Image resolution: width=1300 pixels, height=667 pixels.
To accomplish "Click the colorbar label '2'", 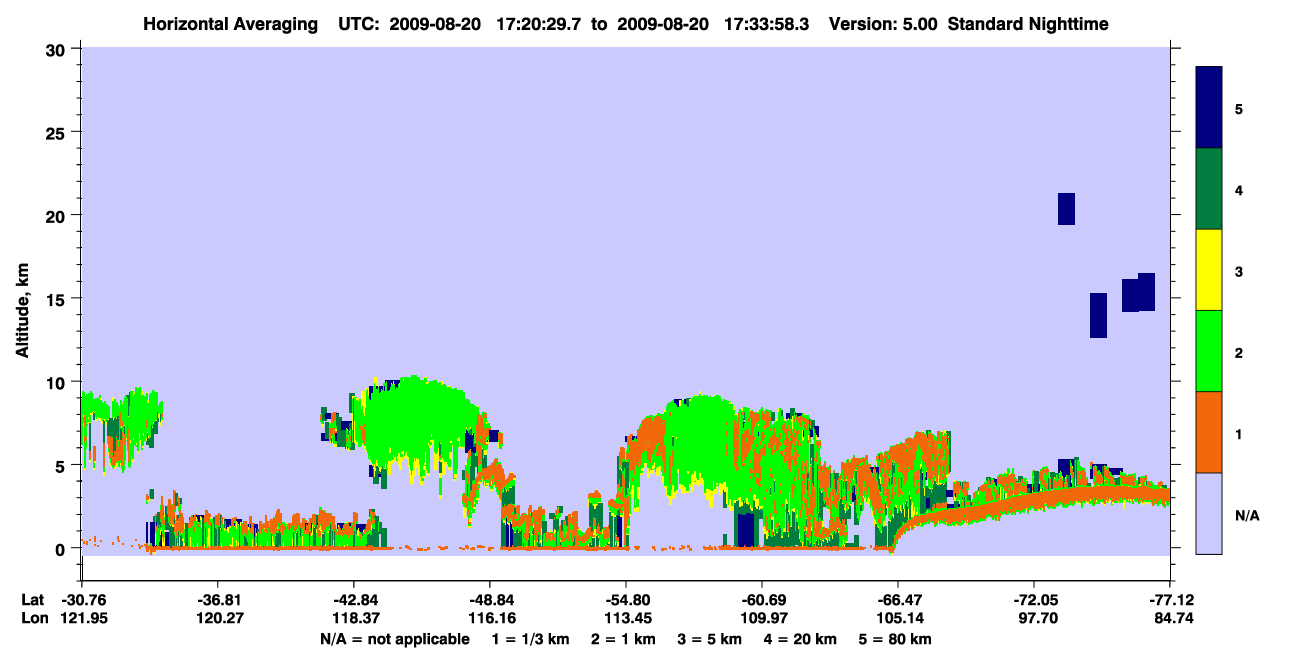I will point(1239,351).
